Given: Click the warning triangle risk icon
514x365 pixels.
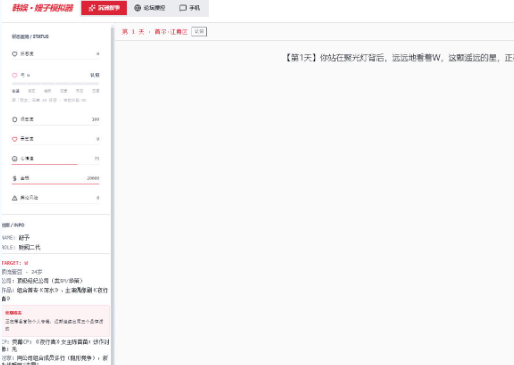Looking at the screenshot, I should (x=14, y=198).
